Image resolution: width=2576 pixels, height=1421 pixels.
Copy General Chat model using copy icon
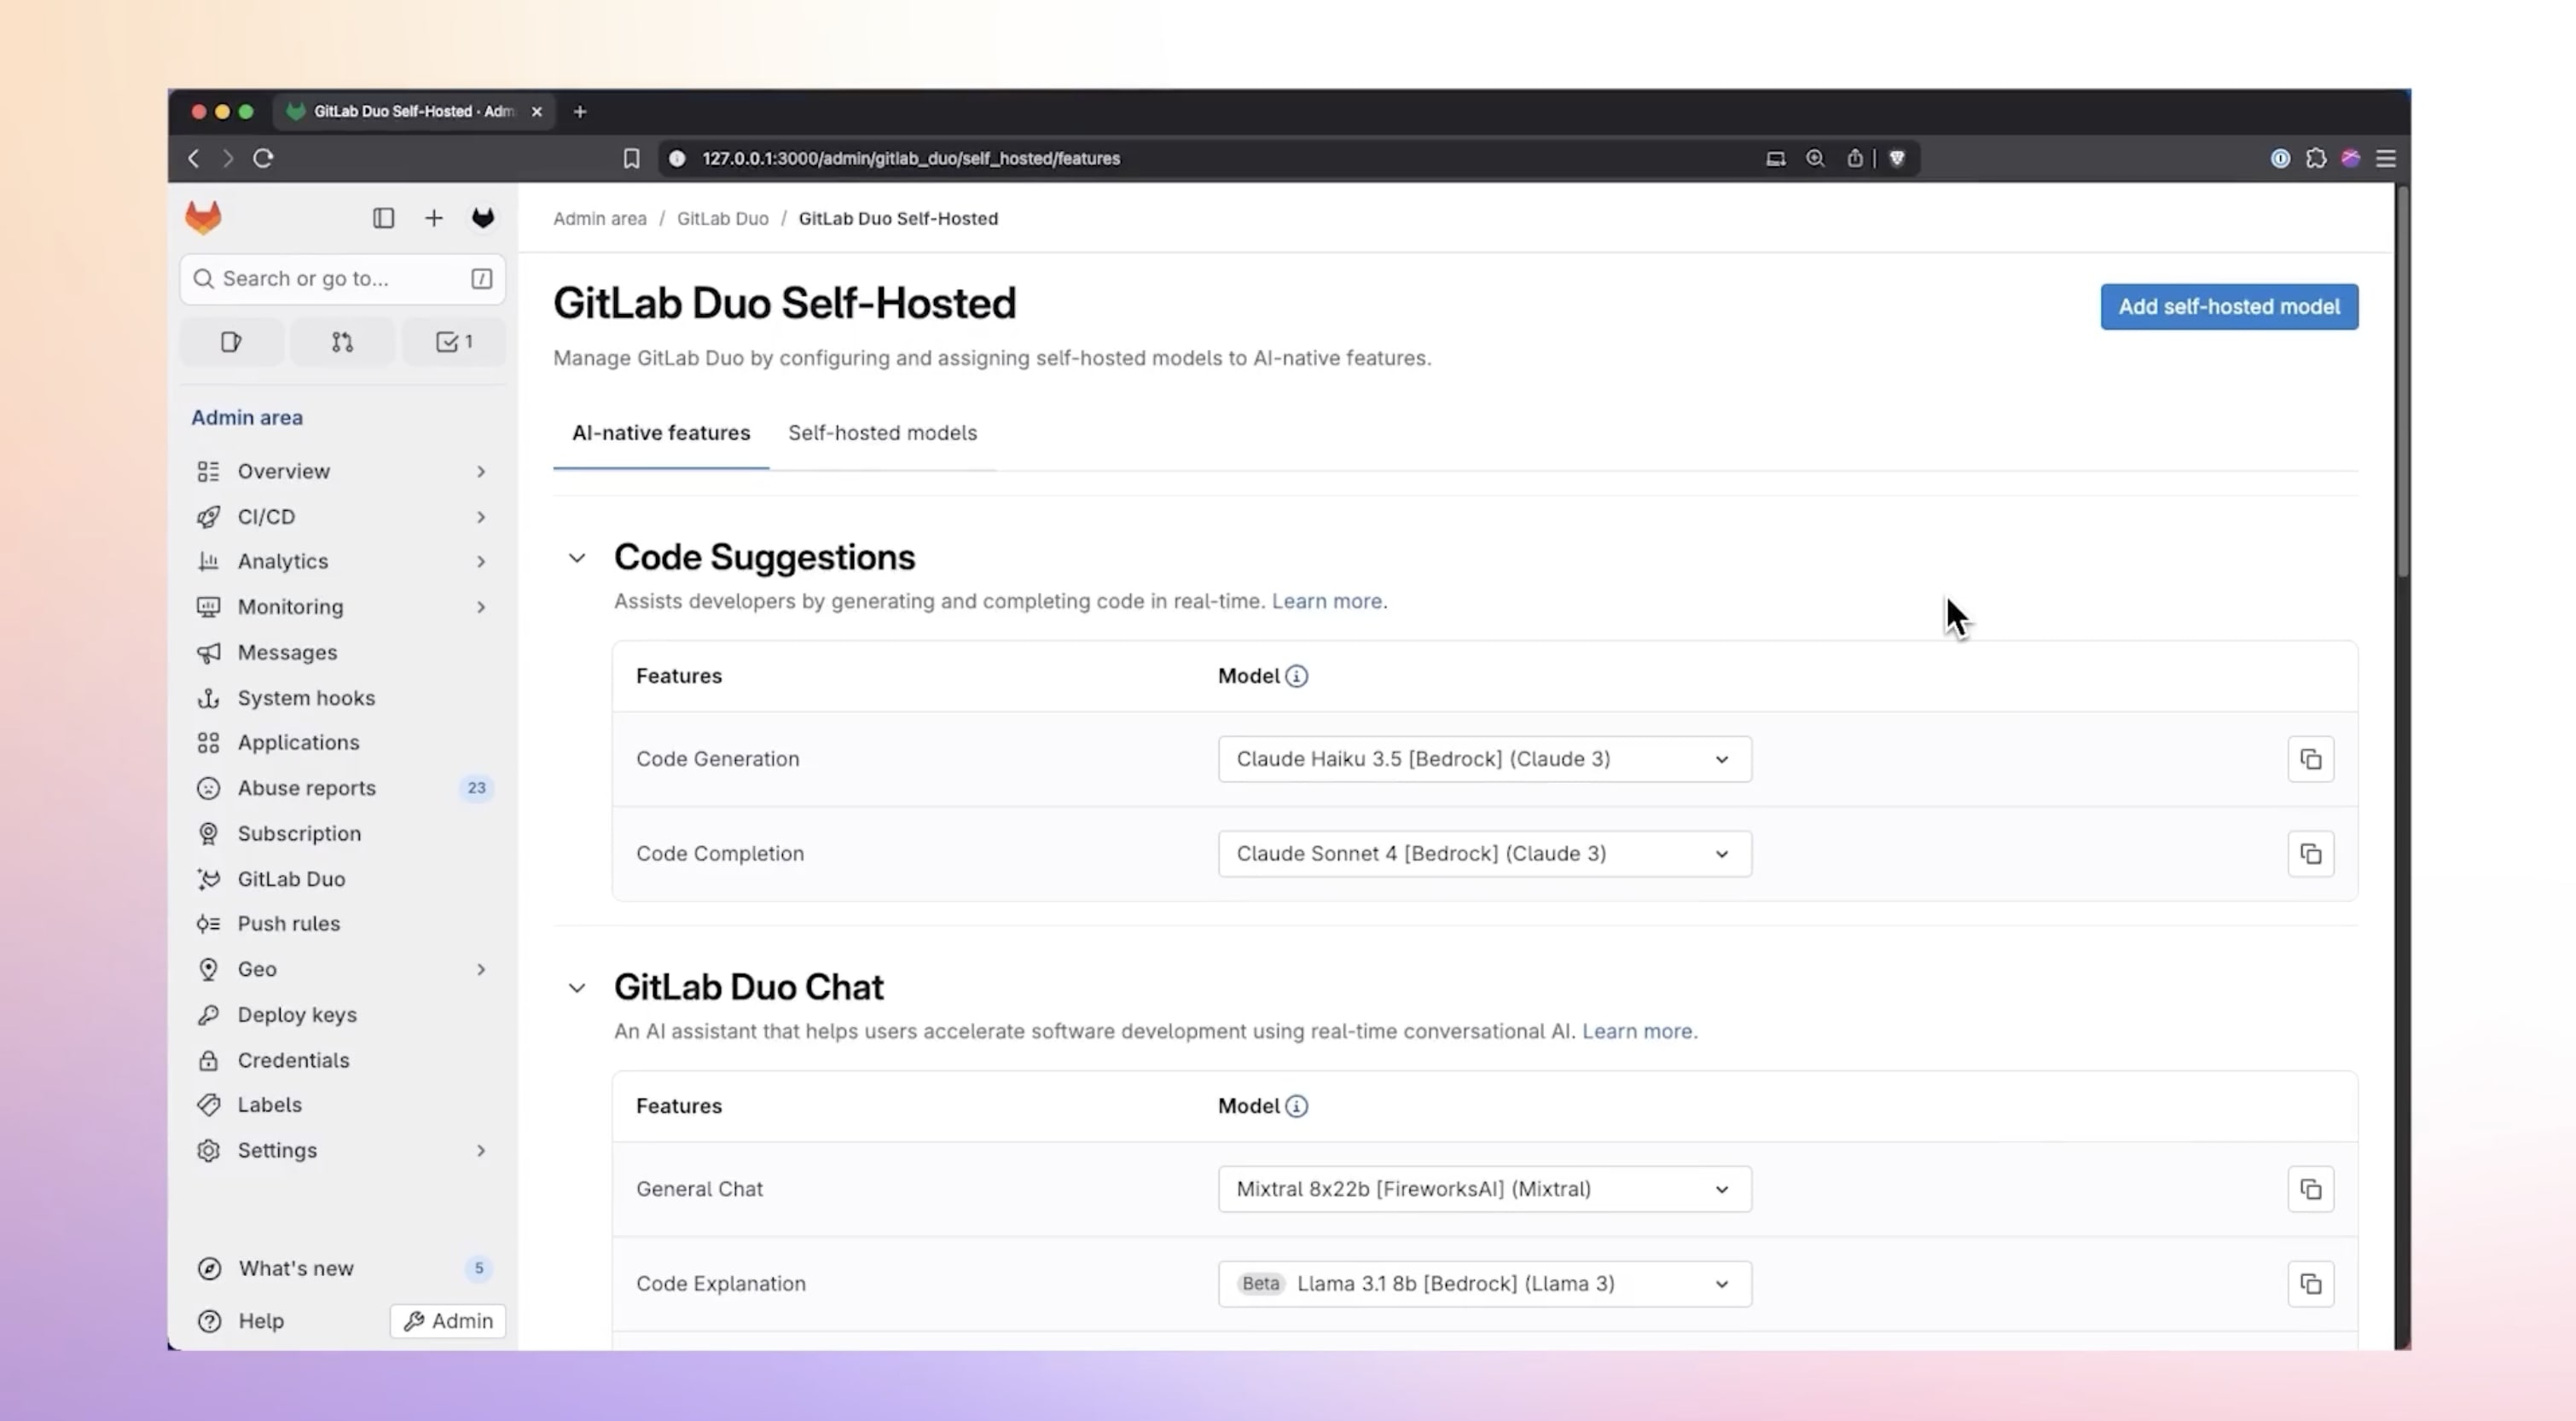[x=2310, y=1189]
